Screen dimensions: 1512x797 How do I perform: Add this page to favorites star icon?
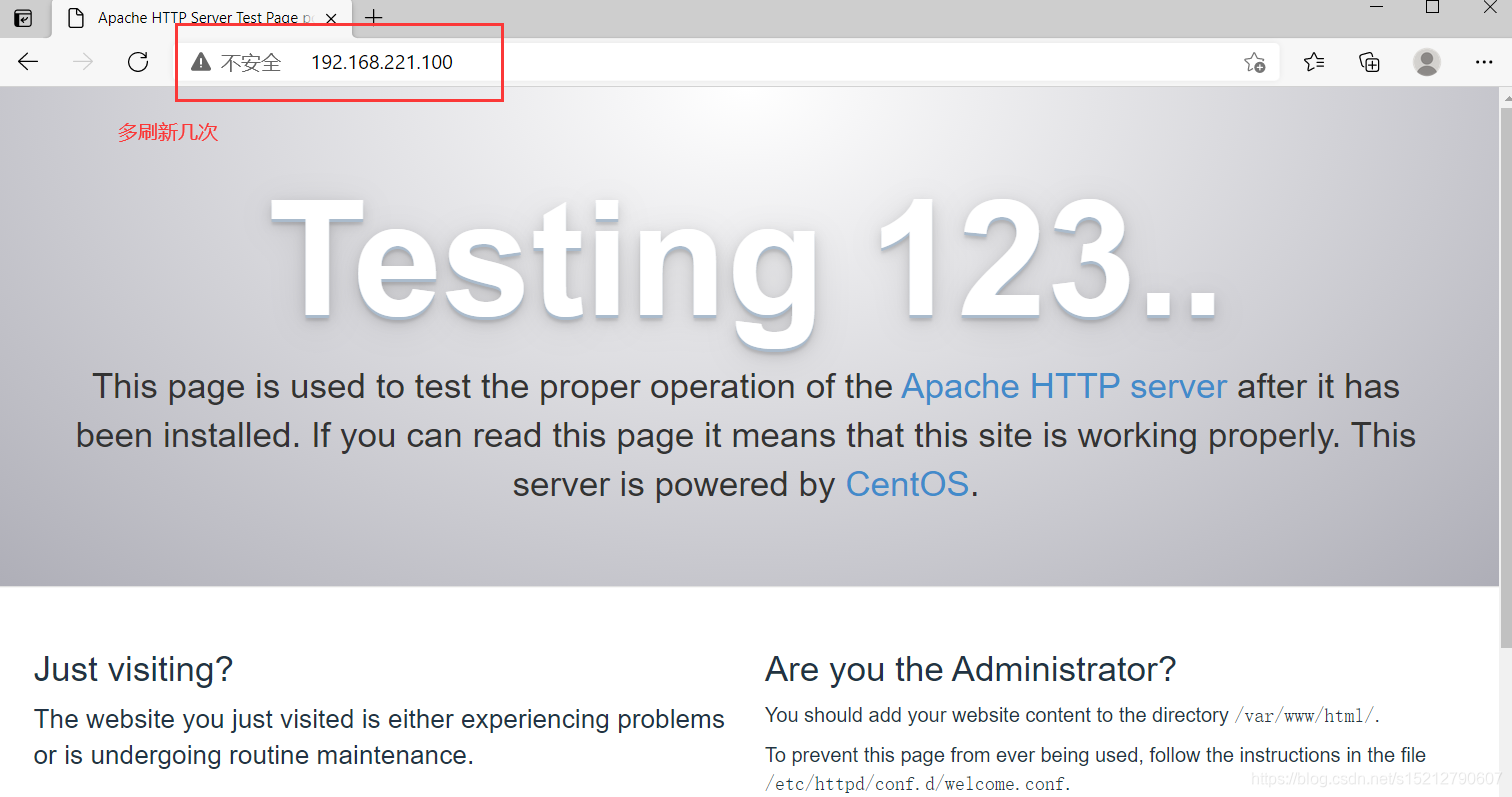pos(1254,62)
